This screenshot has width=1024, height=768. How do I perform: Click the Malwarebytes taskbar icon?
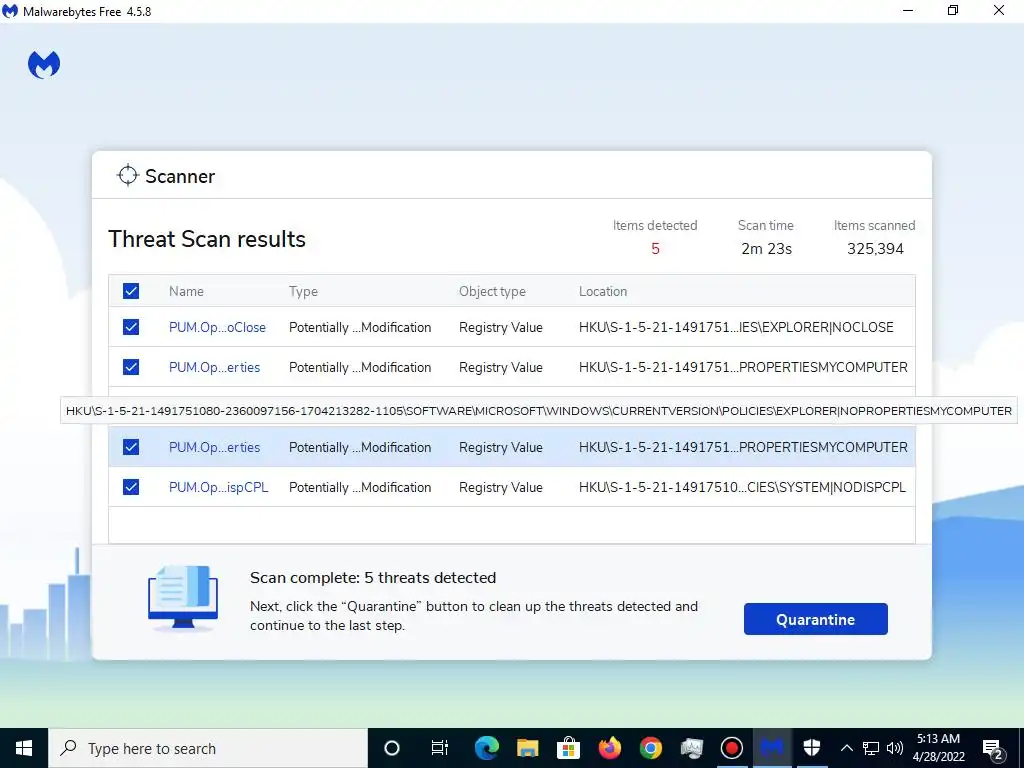pyautogui.click(x=772, y=748)
